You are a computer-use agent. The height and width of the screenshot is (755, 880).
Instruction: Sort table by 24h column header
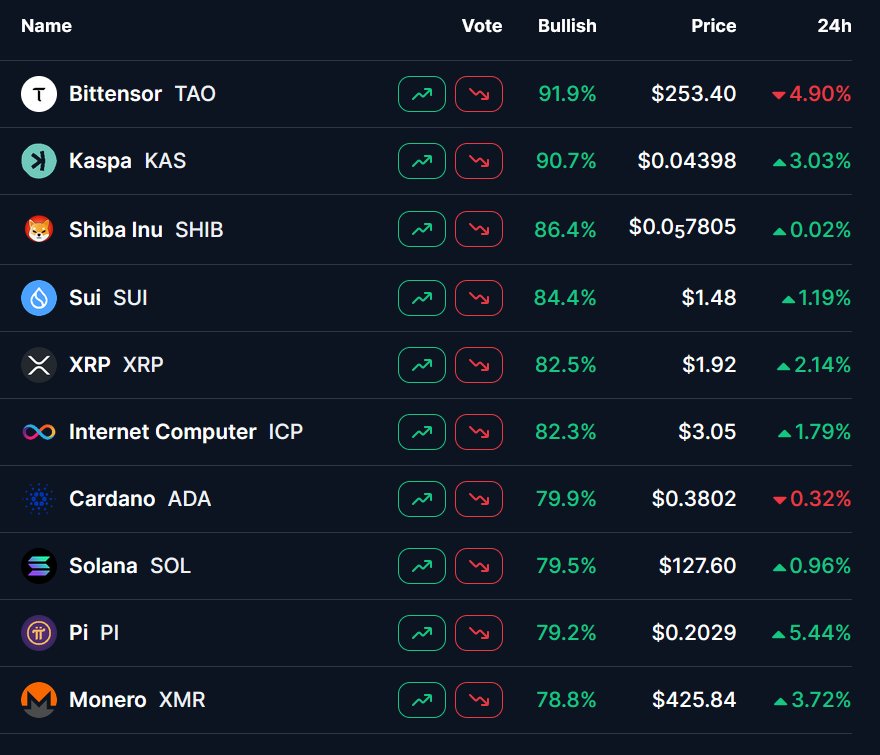834,26
